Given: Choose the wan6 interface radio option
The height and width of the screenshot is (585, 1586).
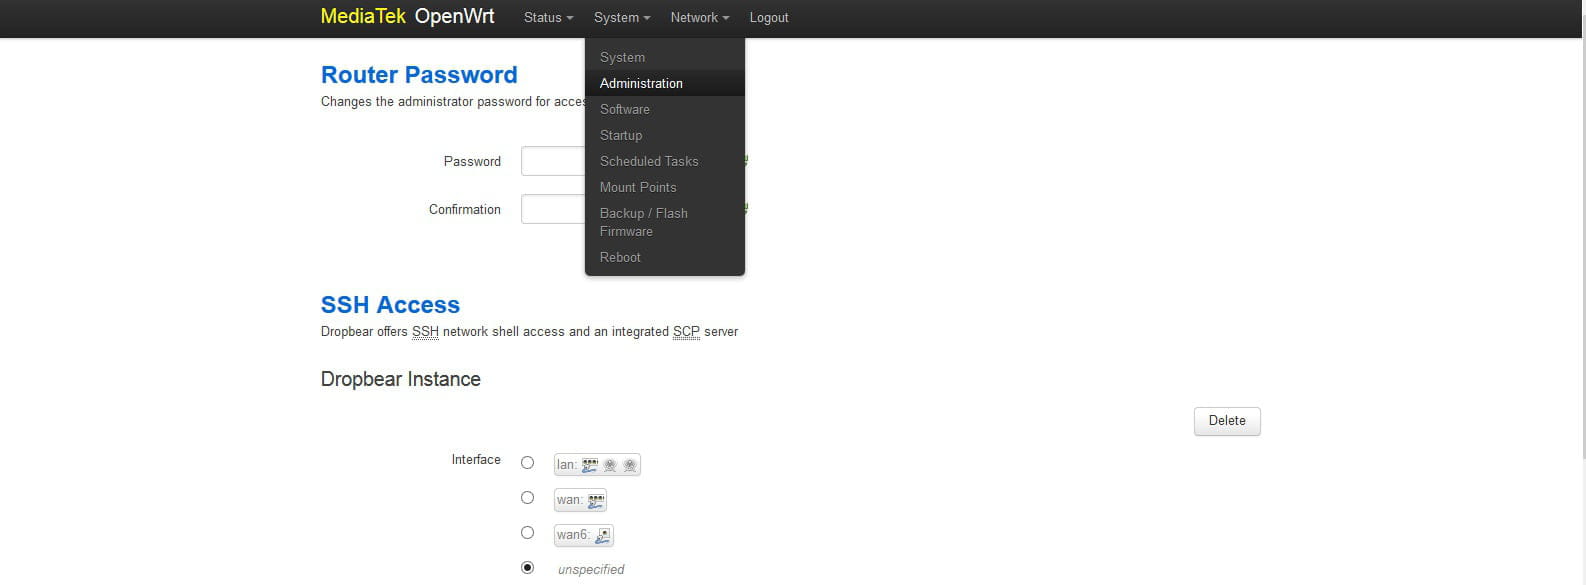Looking at the screenshot, I should (527, 532).
